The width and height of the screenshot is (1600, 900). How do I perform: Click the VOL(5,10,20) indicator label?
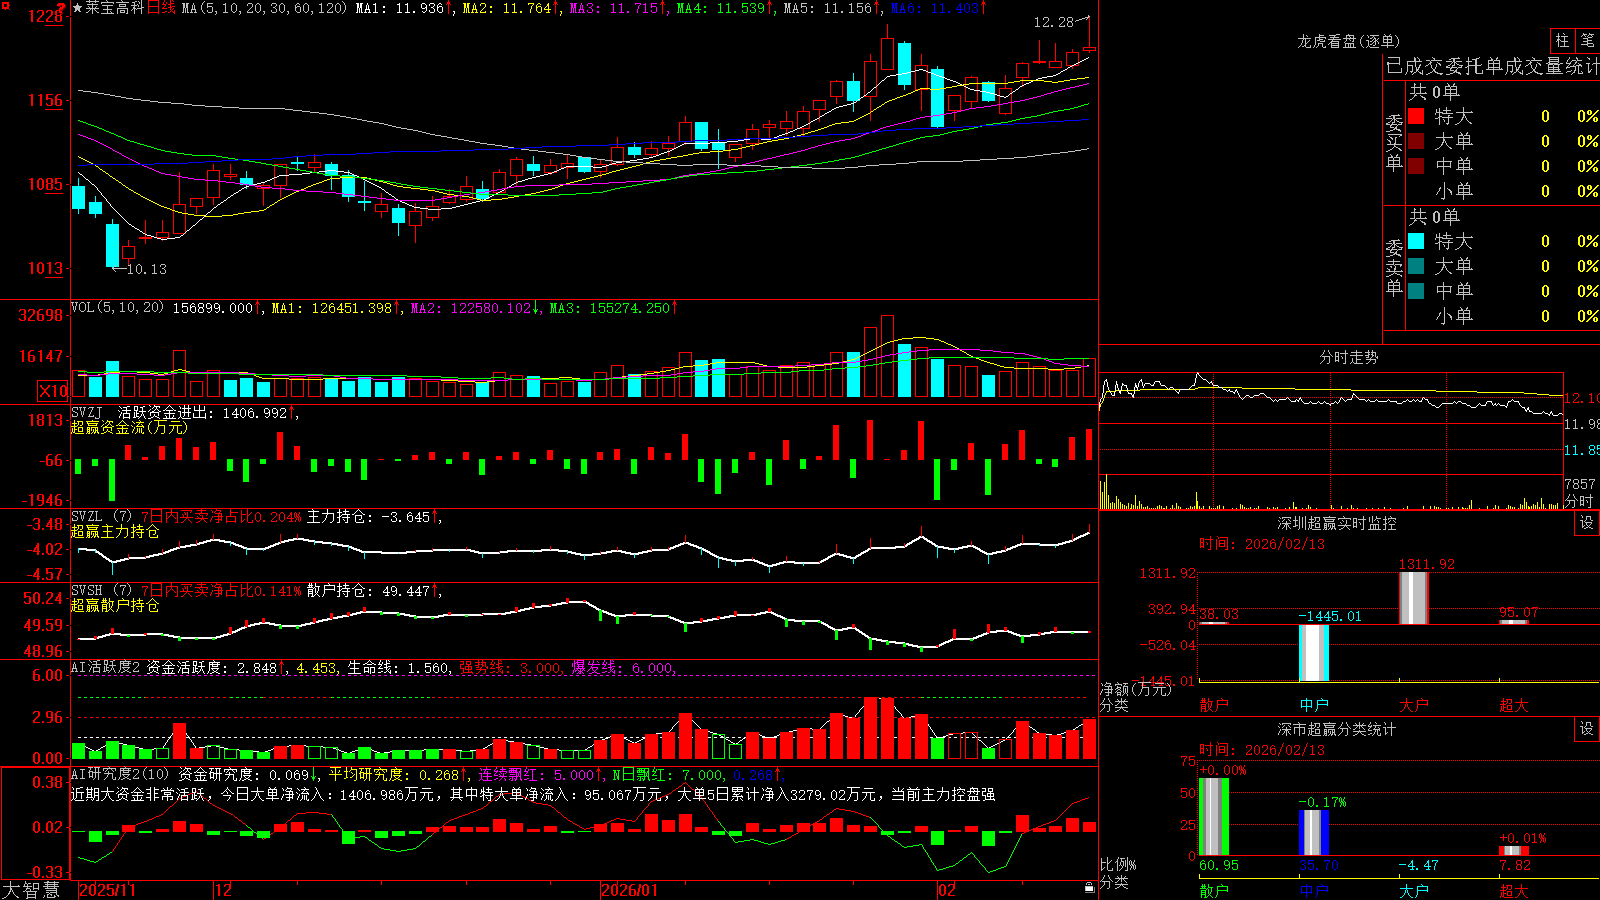click(x=118, y=308)
